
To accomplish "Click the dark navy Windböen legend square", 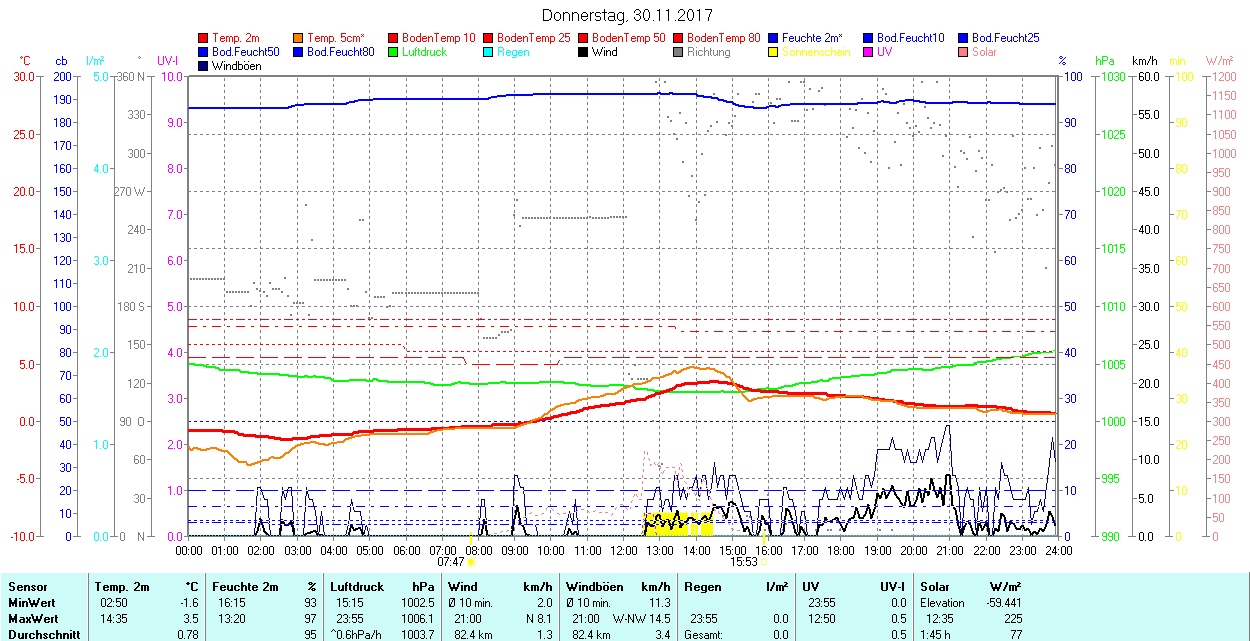I will (x=204, y=66).
